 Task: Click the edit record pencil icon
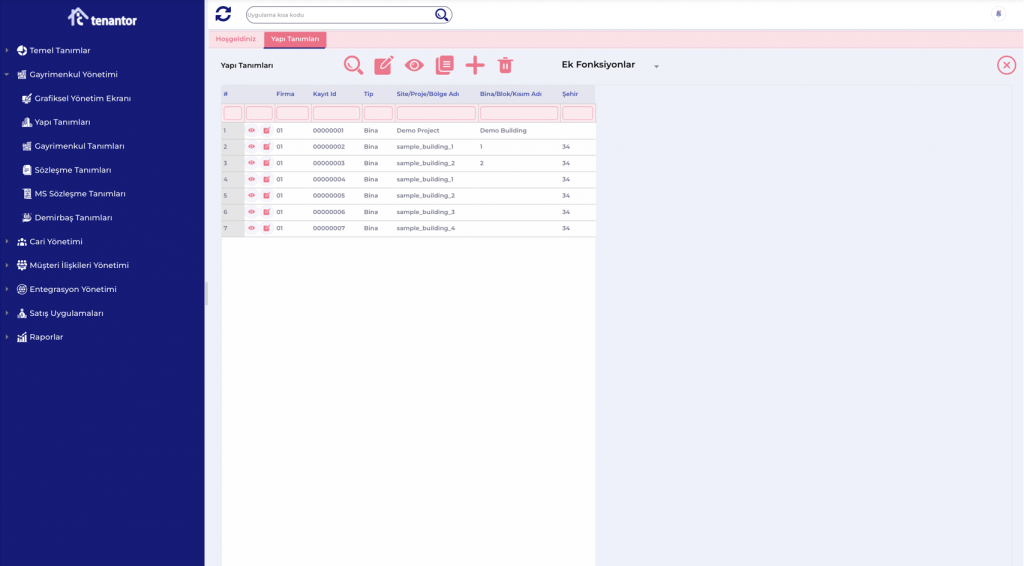click(383, 65)
